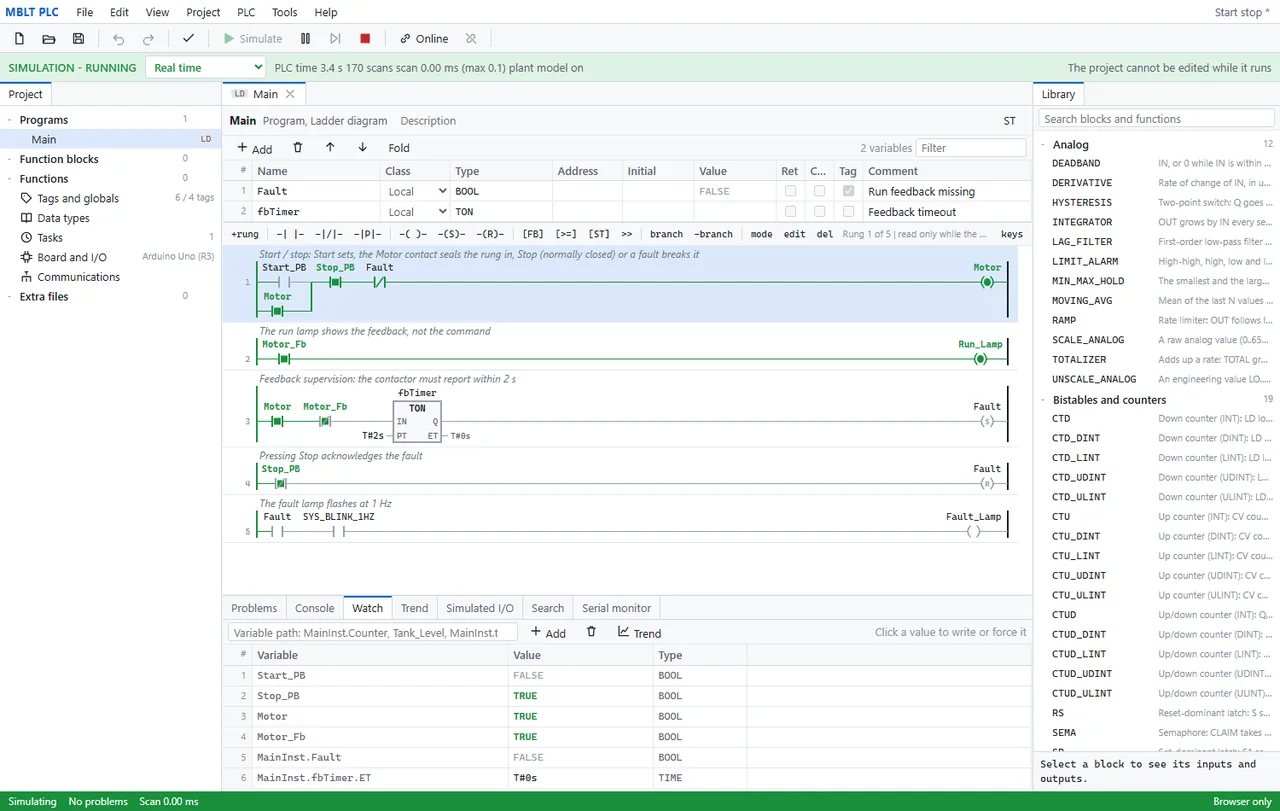Open the Class dropdown for Fault
Image resolution: width=1280 pixels, height=811 pixels.
click(x=416, y=191)
